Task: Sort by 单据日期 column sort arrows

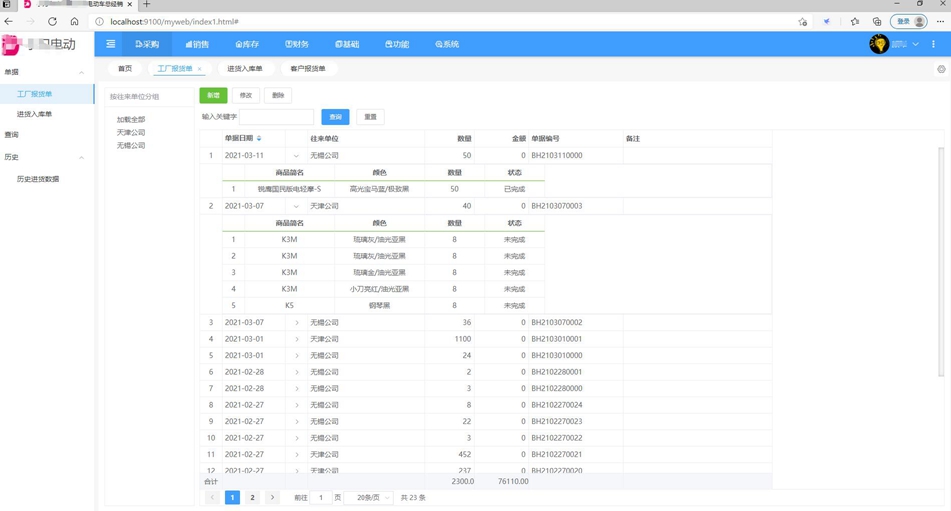Action: click(259, 138)
